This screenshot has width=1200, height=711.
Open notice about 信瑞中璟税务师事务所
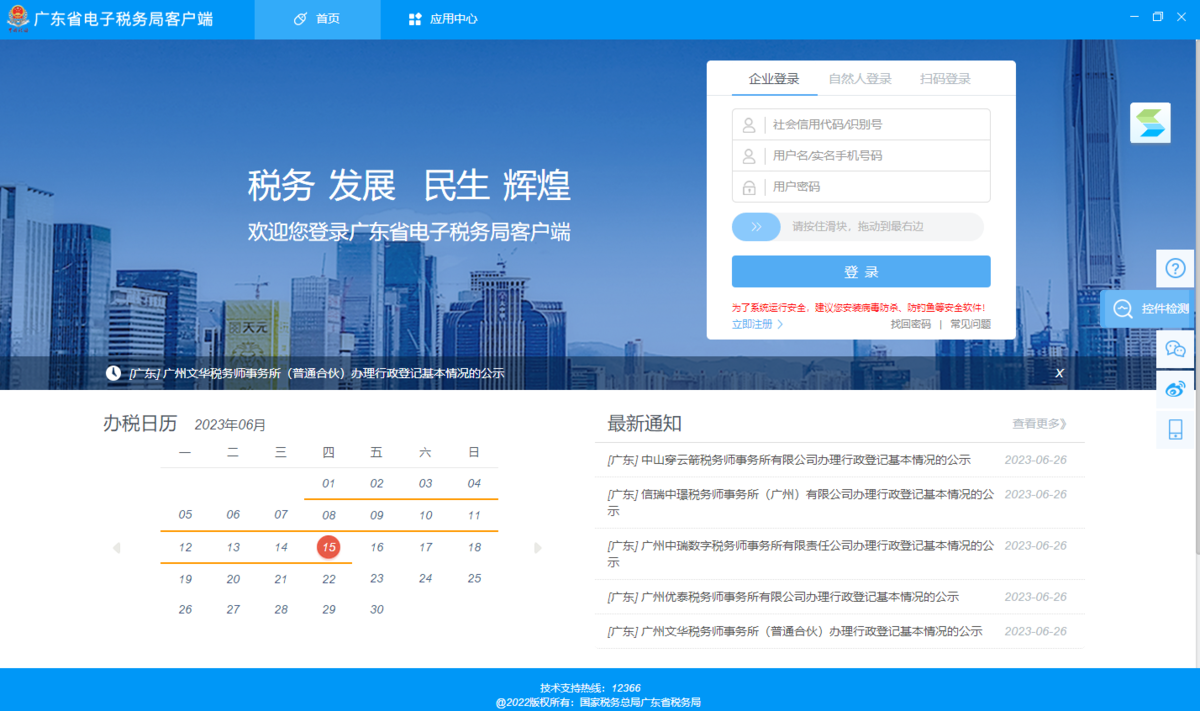coord(801,502)
